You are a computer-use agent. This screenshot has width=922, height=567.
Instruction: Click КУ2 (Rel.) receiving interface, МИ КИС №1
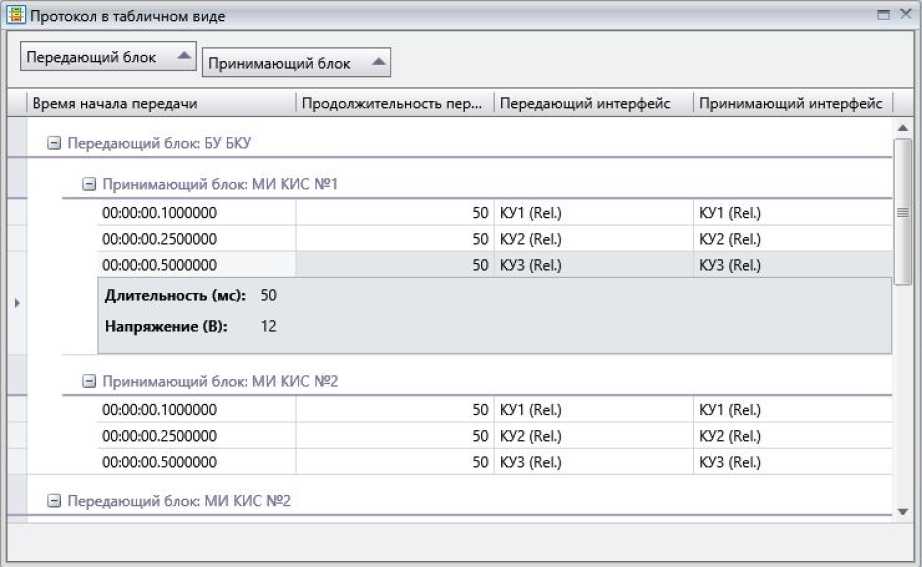(x=730, y=239)
